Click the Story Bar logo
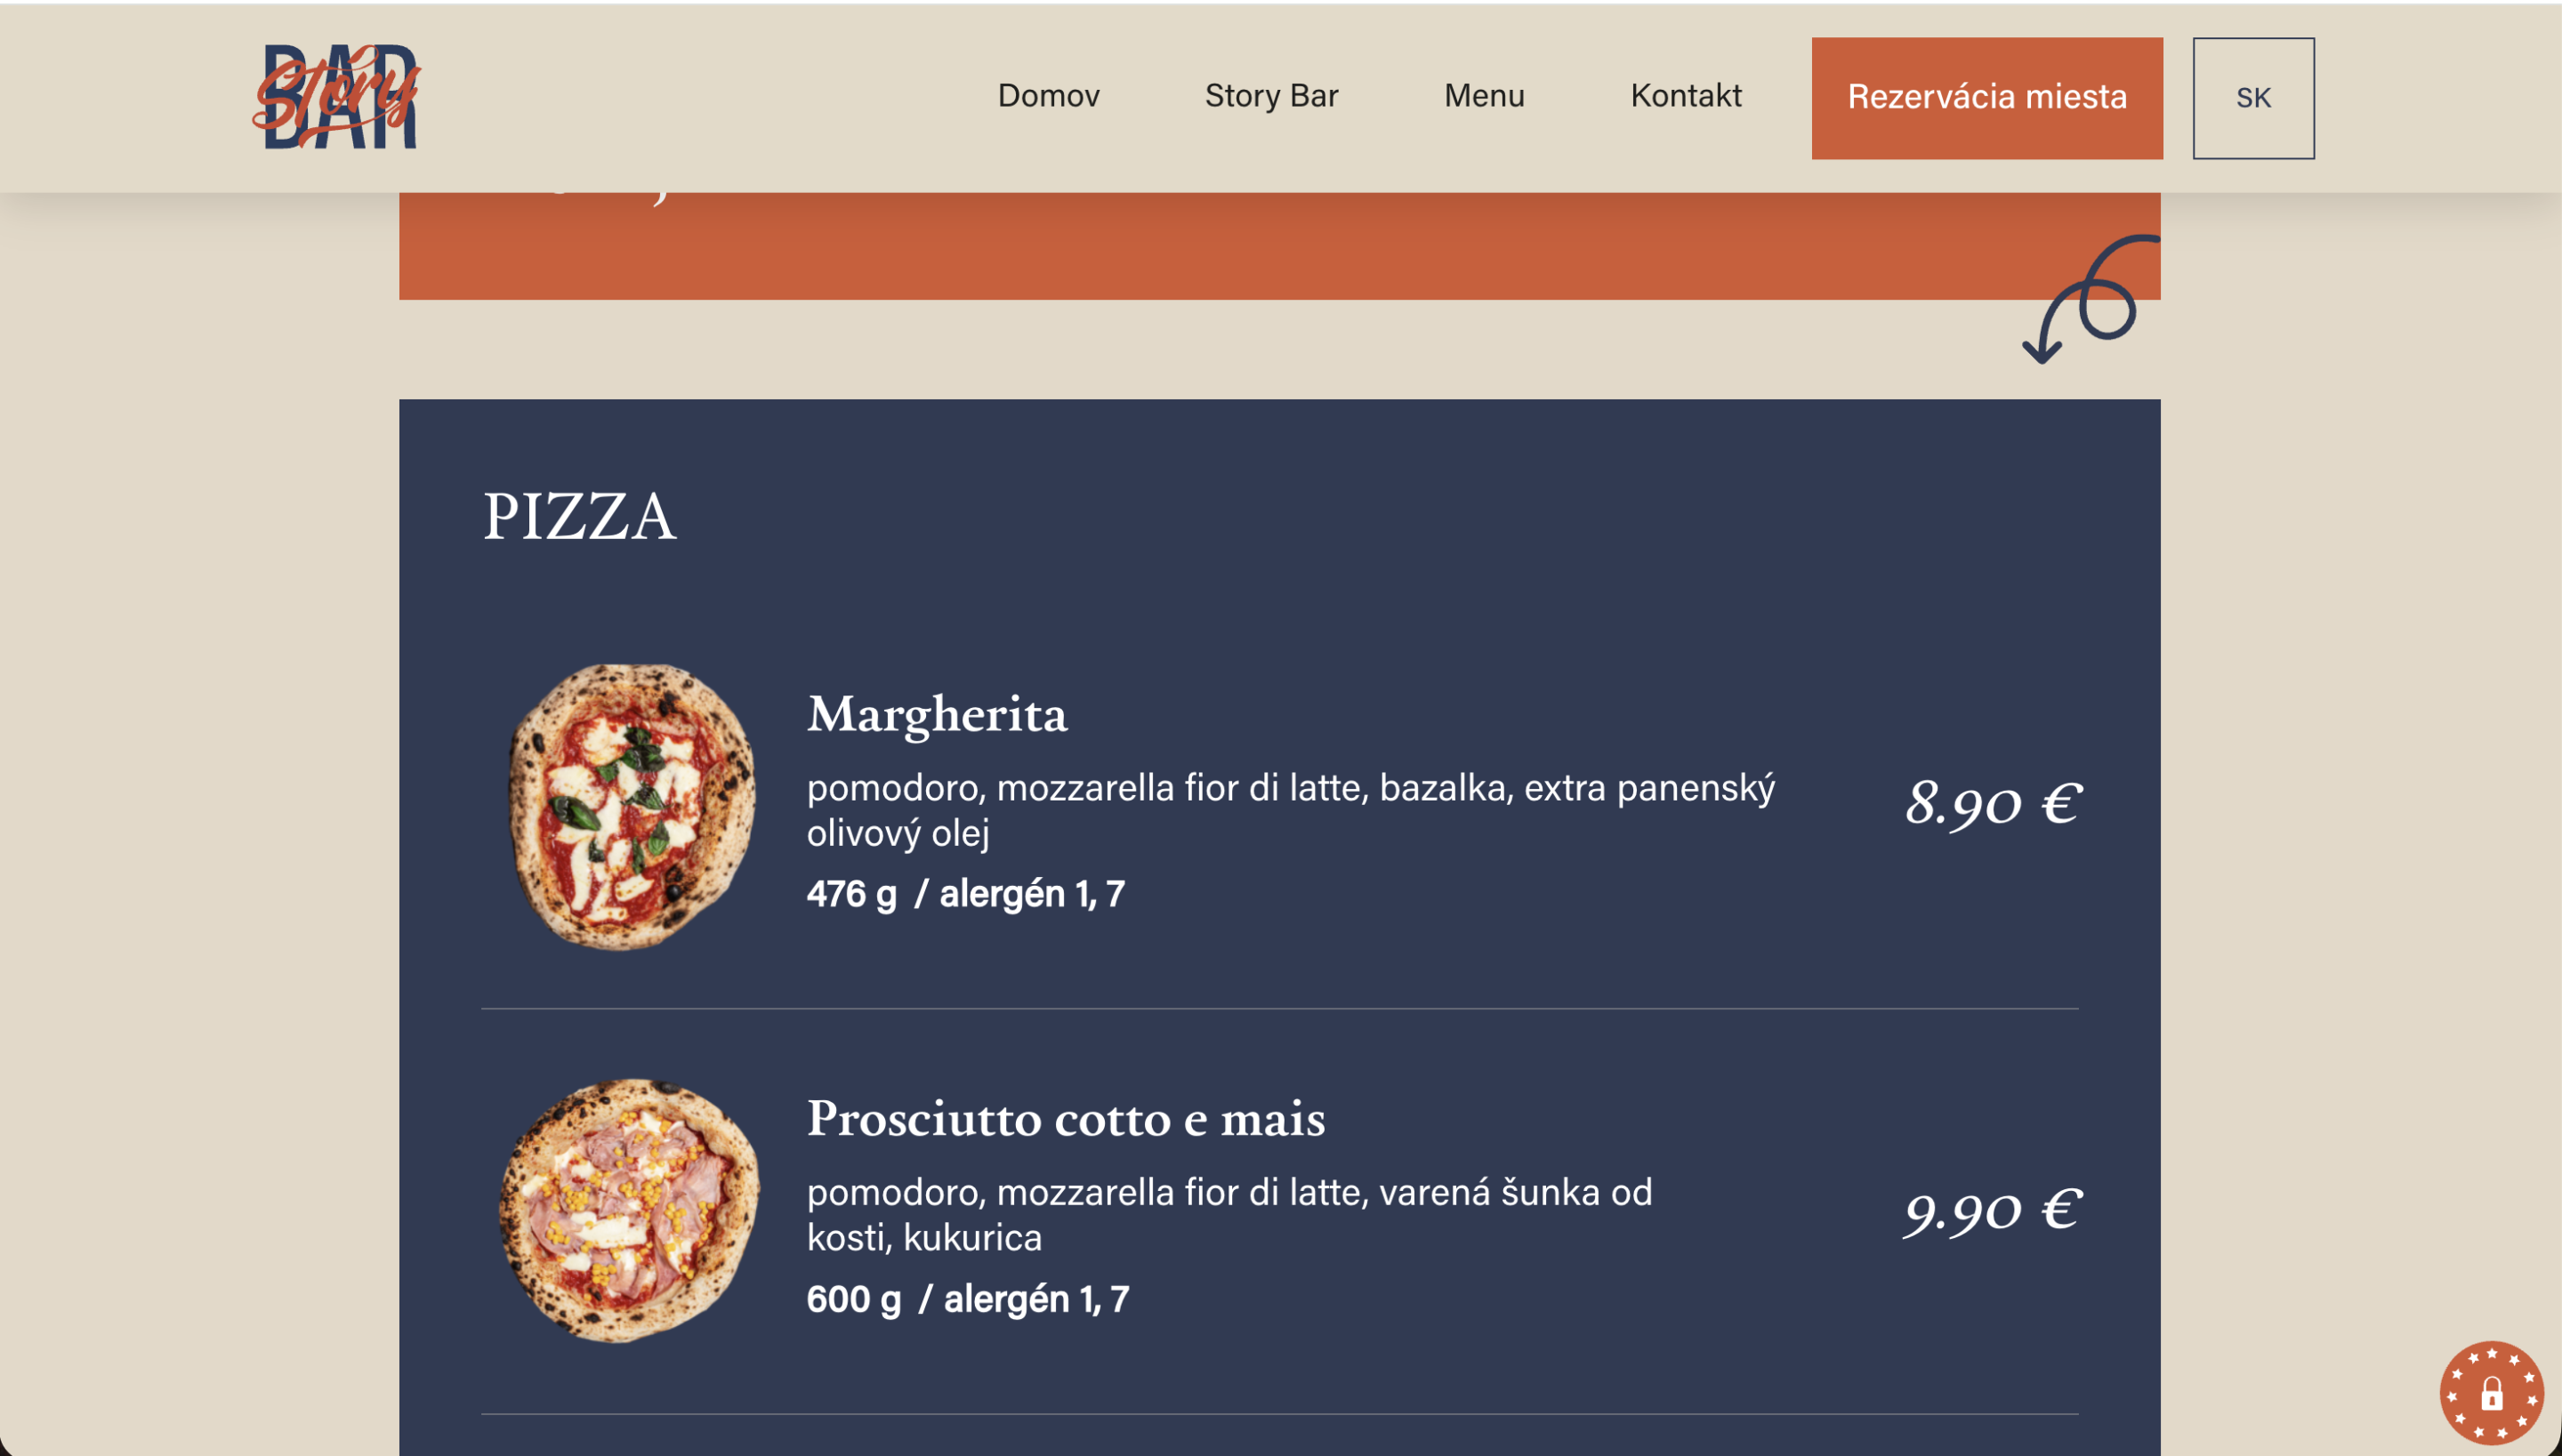The width and height of the screenshot is (2562, 1456). (x=336, y=97)
